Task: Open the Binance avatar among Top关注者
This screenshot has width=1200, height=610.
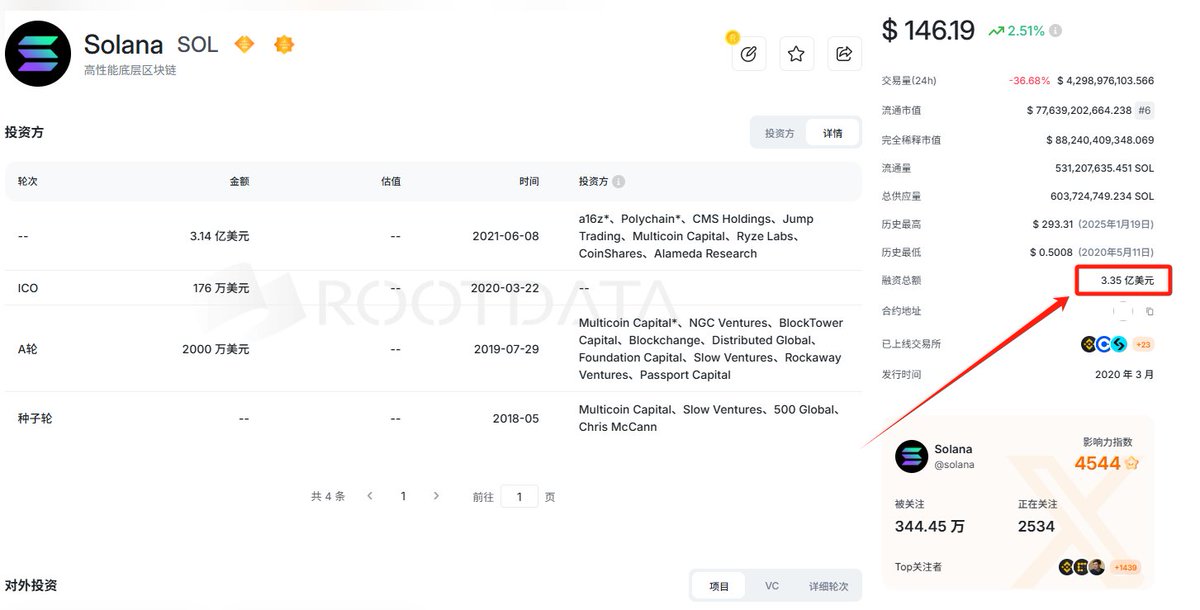Action: 1066,567
